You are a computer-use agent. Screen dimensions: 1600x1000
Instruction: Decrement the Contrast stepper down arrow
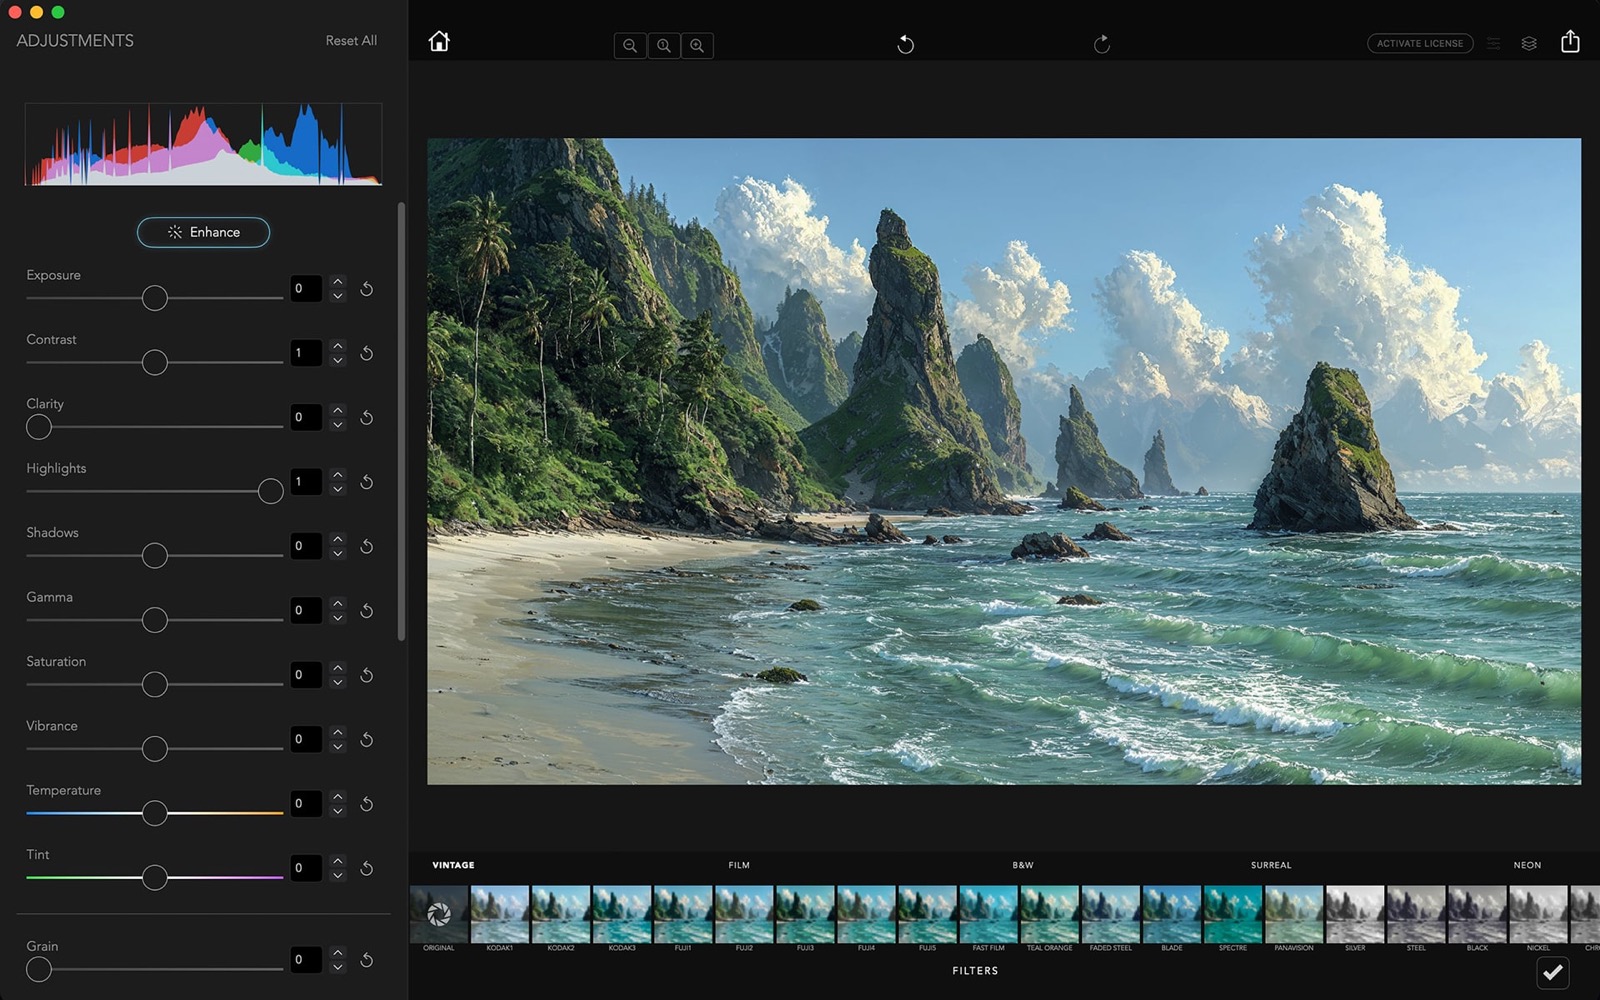pos(338,361)
